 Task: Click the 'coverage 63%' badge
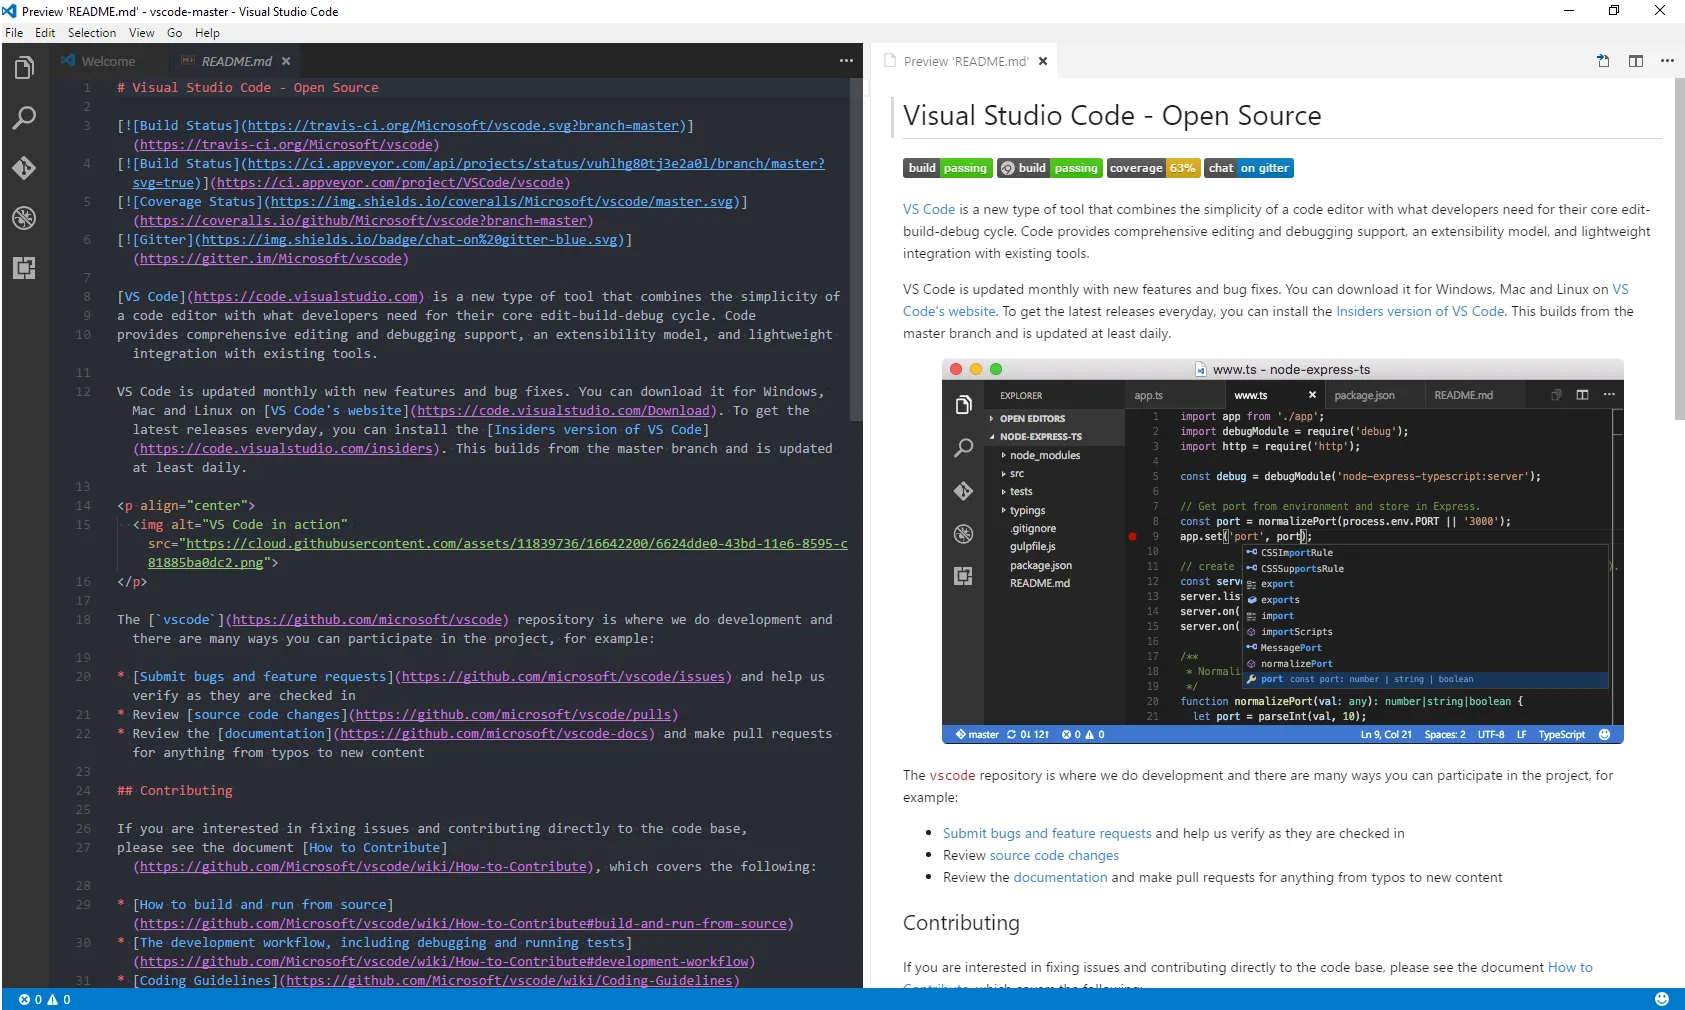pos(1153,168)
